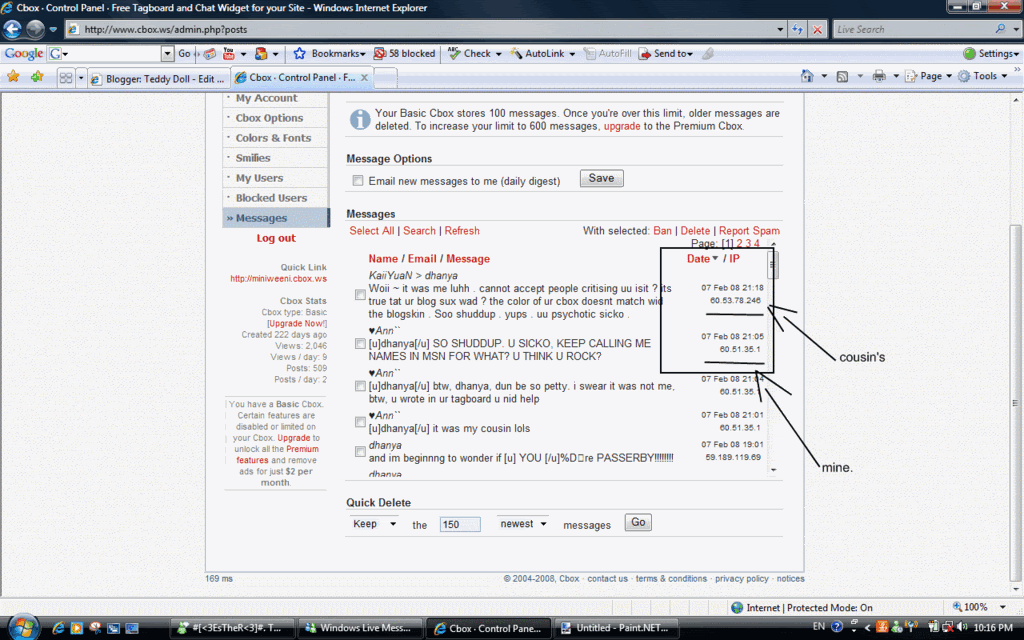The width and height of the screenshot is (1024, 640).
Task: Click the Send to toolbar button
Action: [665, 54]
